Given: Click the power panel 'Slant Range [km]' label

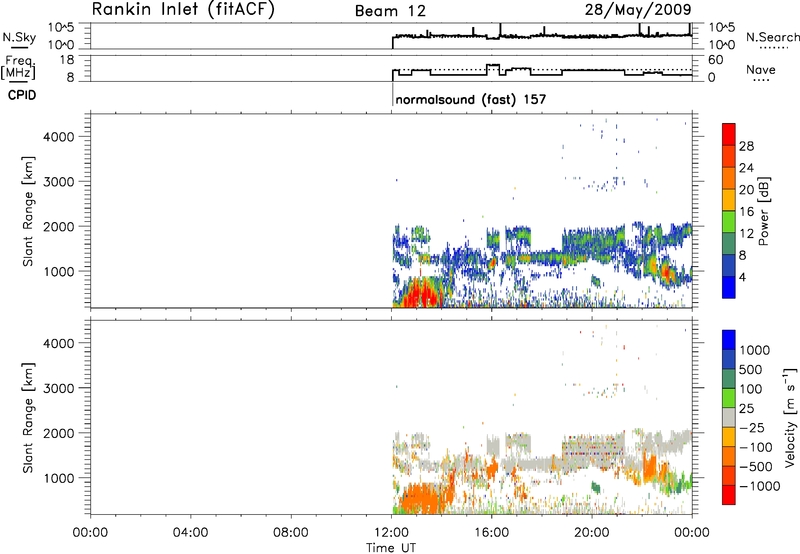Looking at the screenshot, I should click(28, 211).
